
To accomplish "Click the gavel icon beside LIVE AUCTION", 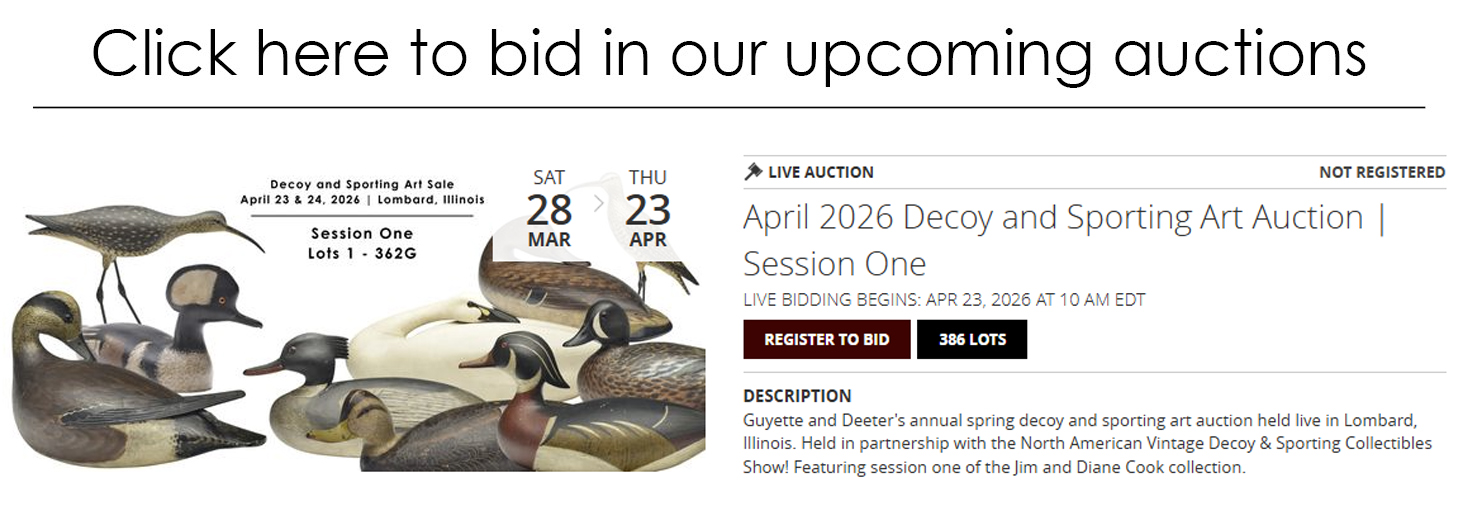I will (x=753, y=172).
